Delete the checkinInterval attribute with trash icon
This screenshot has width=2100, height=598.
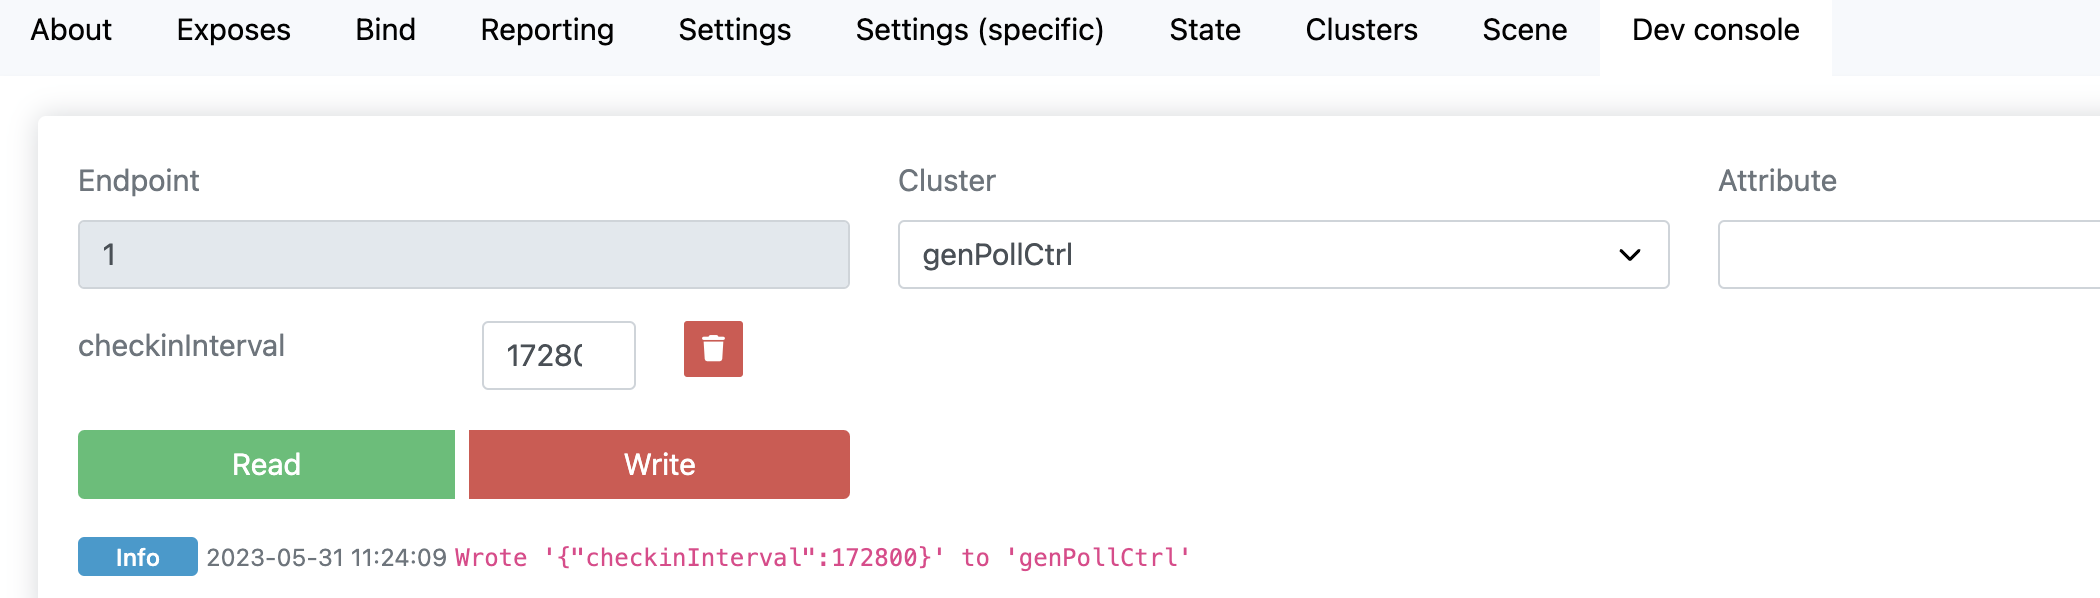coord(713,349)
